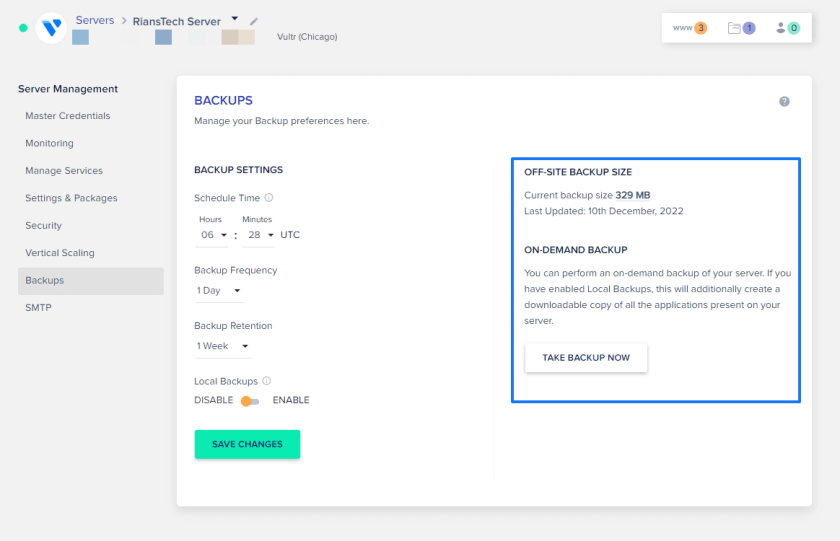Expand the Backup Retention dropdown
This screenshot has width=840, height=541.
[223, 346]
